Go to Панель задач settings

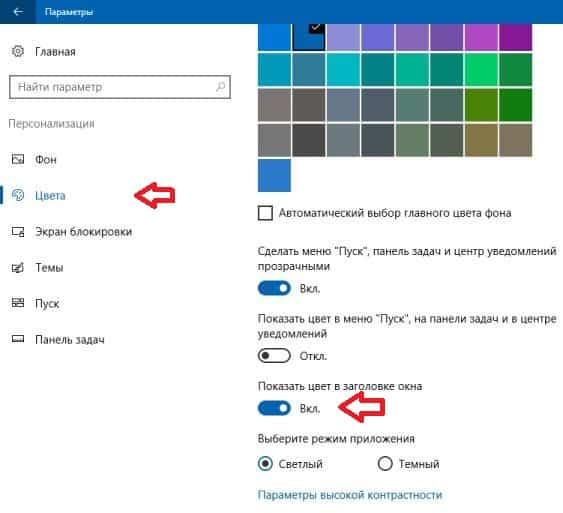(70, 339)
